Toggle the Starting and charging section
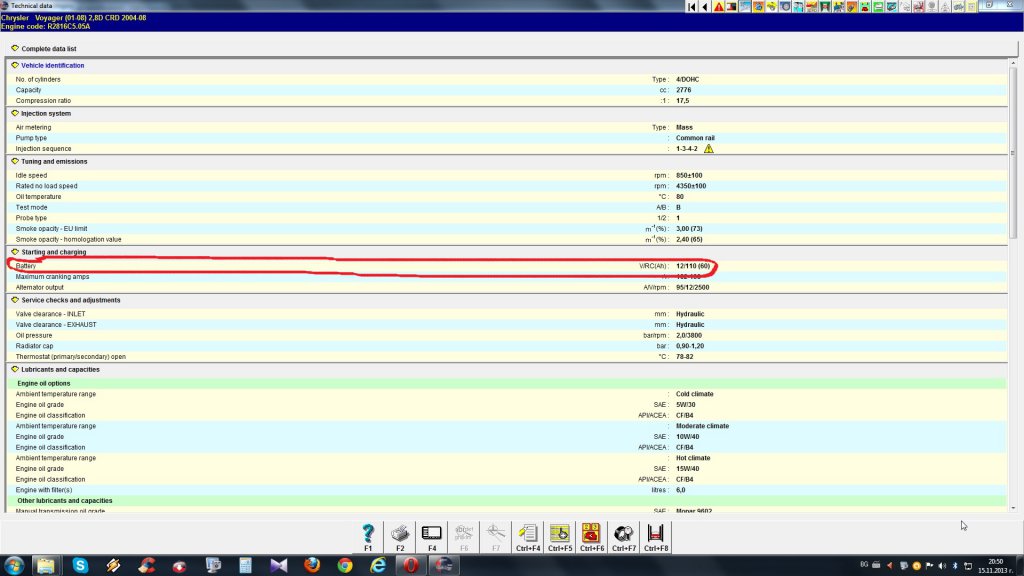The image size is (1024, 576). point(15,252)
